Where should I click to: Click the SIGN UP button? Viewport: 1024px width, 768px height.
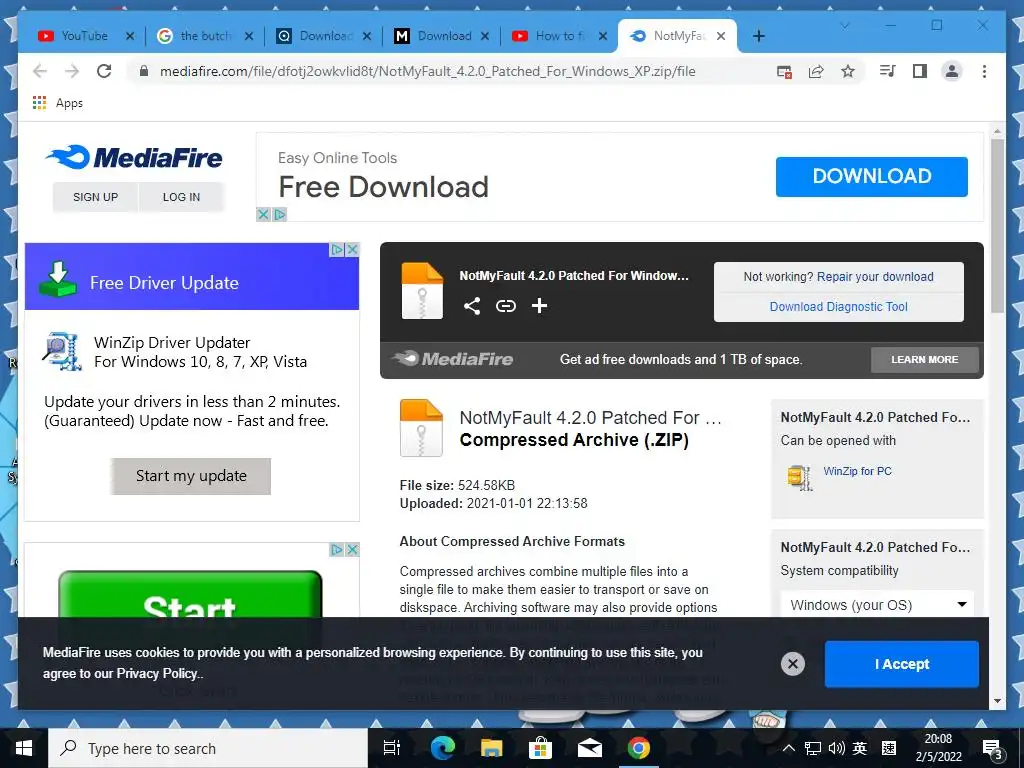coord(95,197)
